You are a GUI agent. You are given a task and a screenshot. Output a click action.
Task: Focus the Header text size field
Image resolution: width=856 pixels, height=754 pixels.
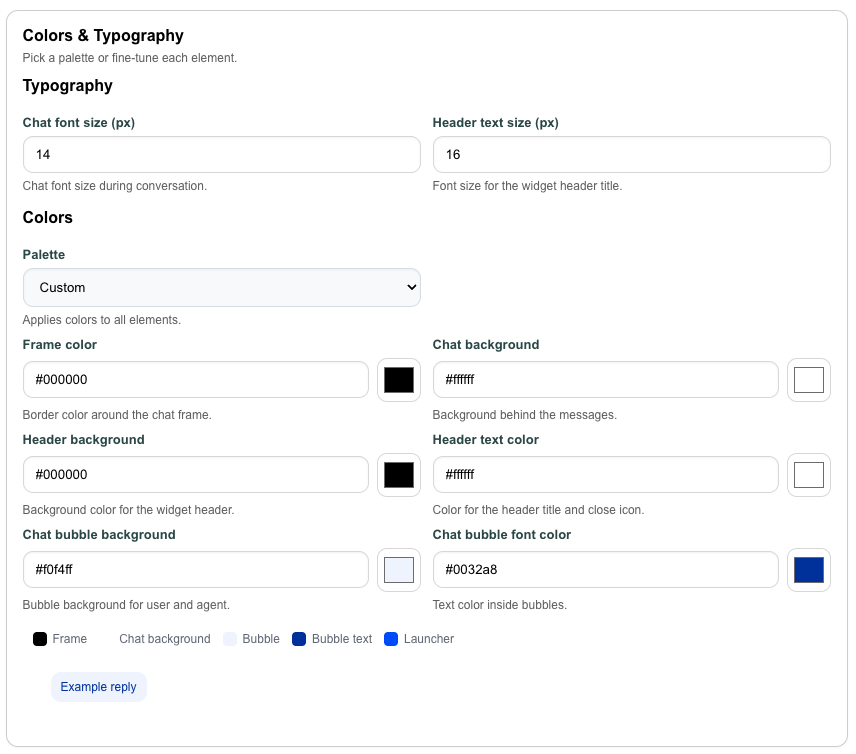click(x=631, y=155)
